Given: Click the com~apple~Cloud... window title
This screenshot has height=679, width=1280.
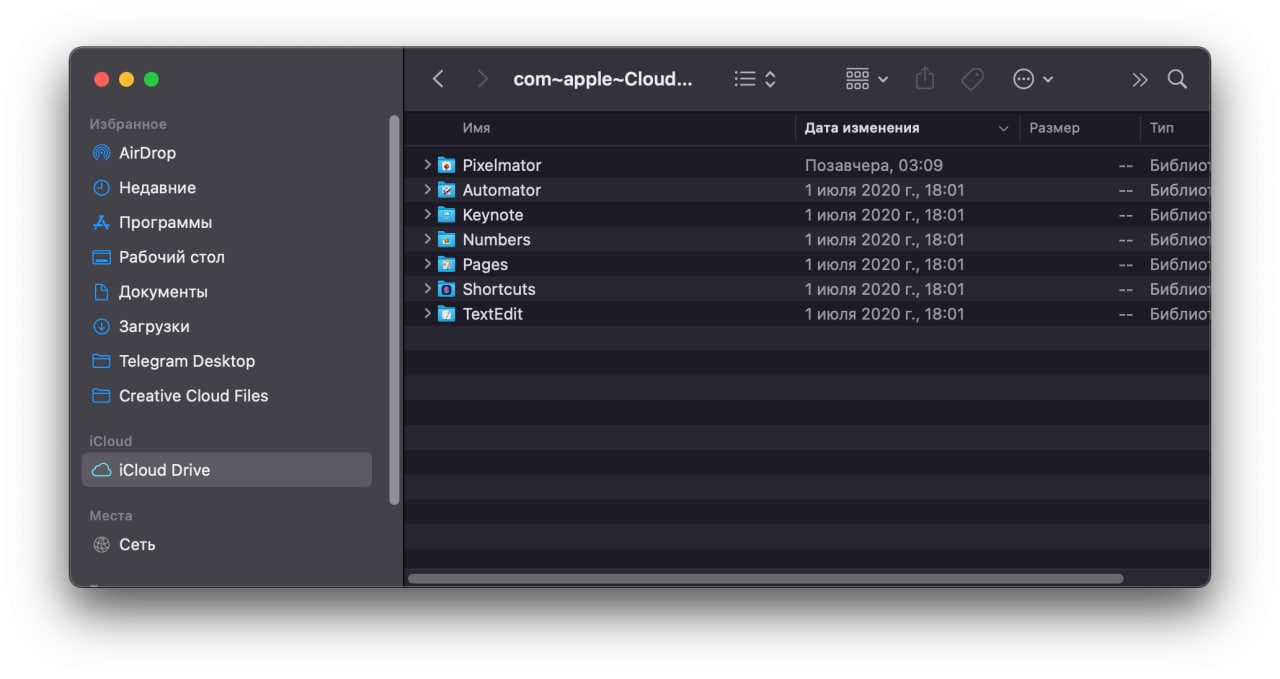Looking at the screenshot, I should click(602, 79).
